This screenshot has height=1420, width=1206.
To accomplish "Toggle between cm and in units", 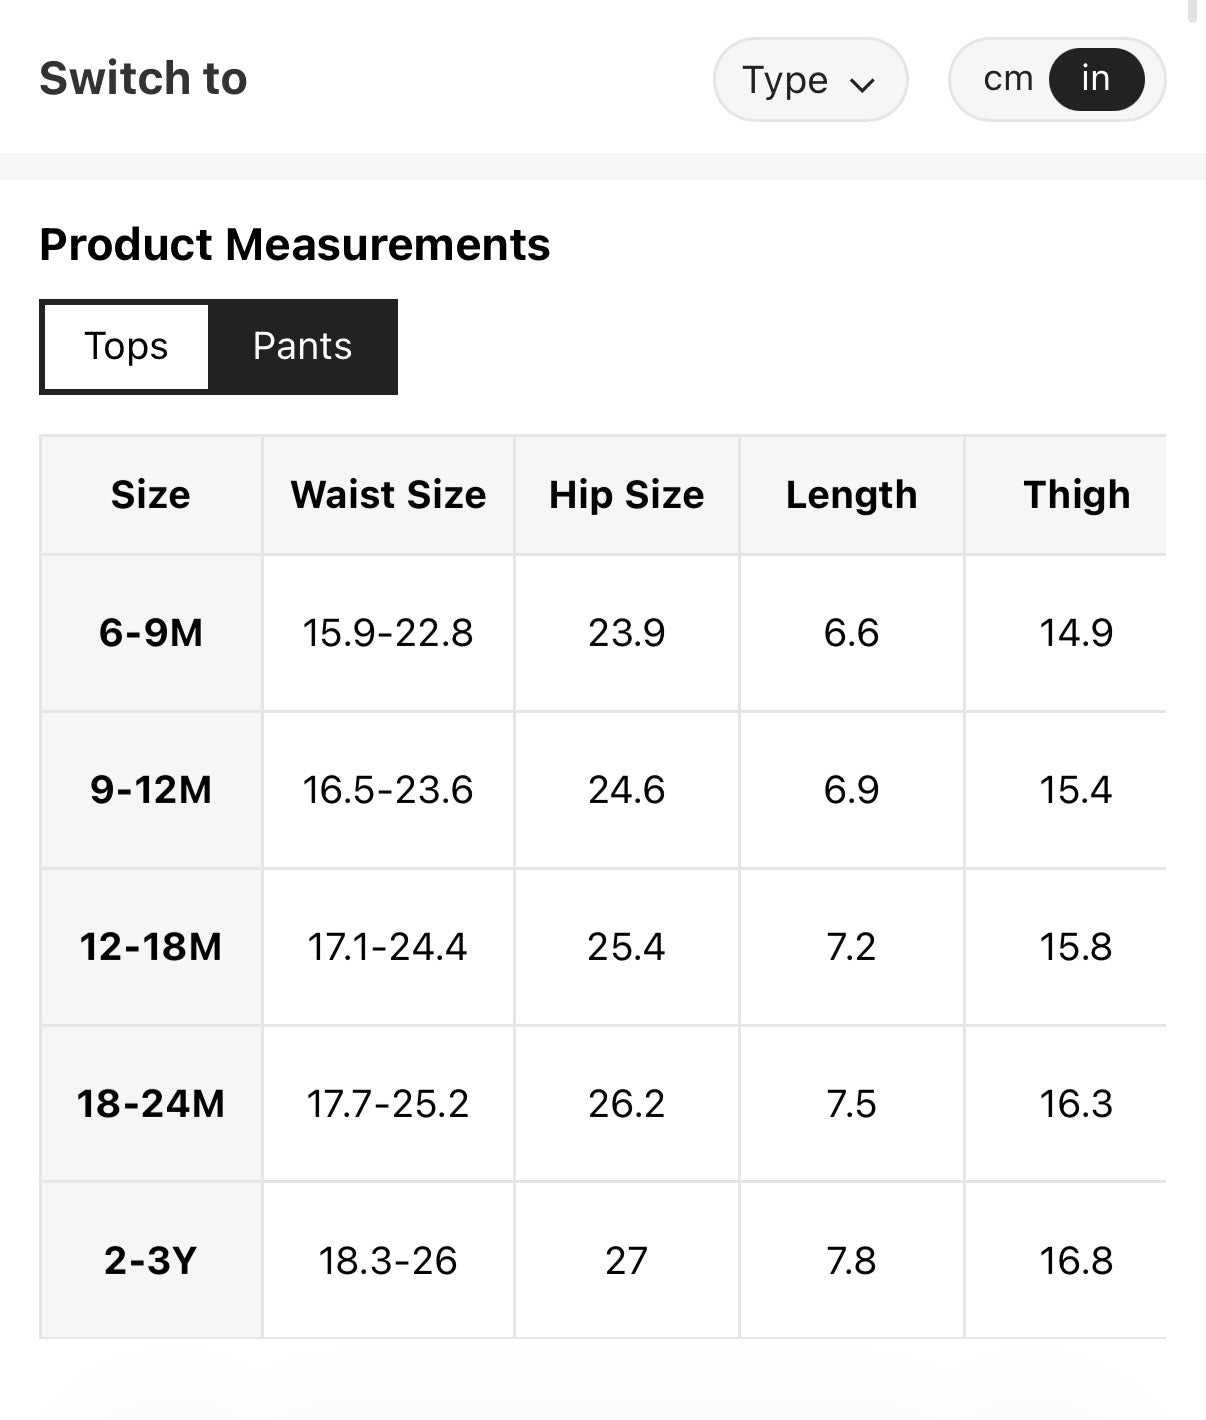I will [1056, 78].
